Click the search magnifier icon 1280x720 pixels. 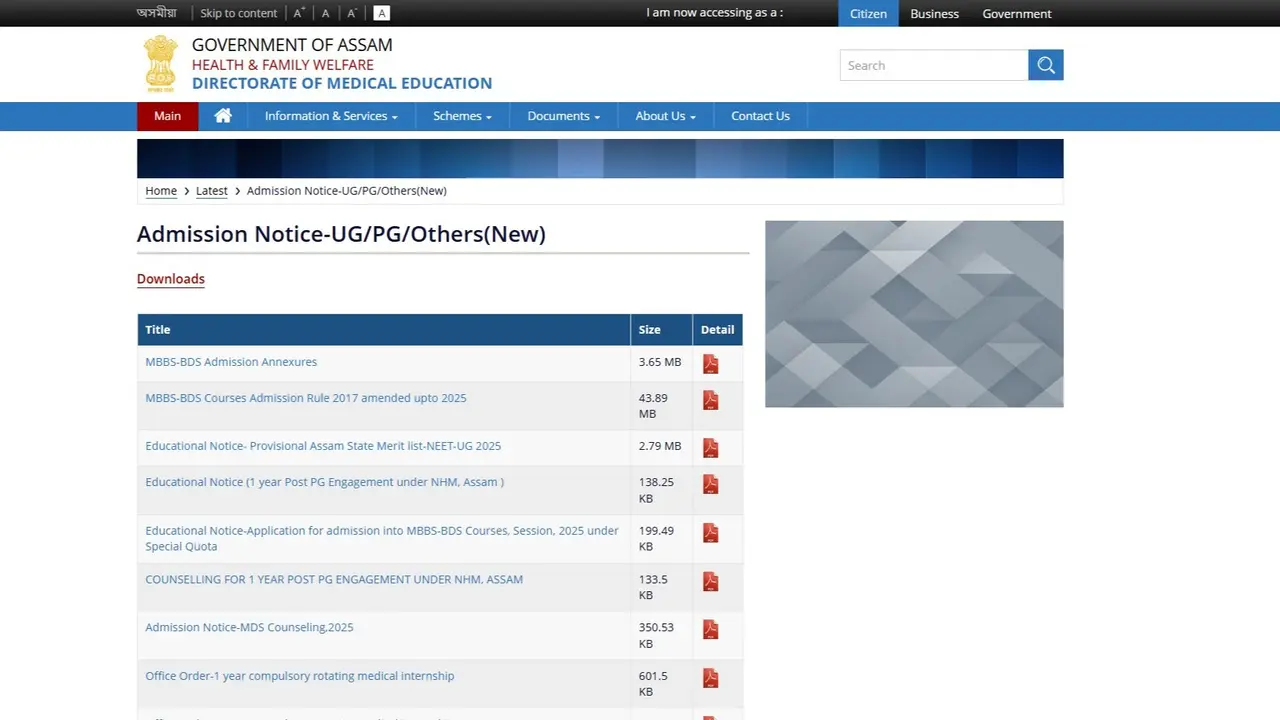click(1045, 65)
